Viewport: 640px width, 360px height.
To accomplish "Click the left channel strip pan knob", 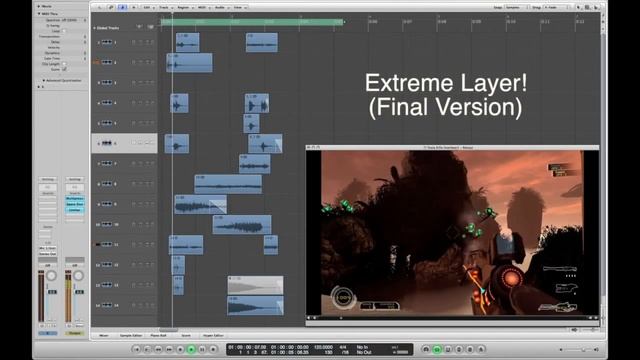I will pos(51,276).
